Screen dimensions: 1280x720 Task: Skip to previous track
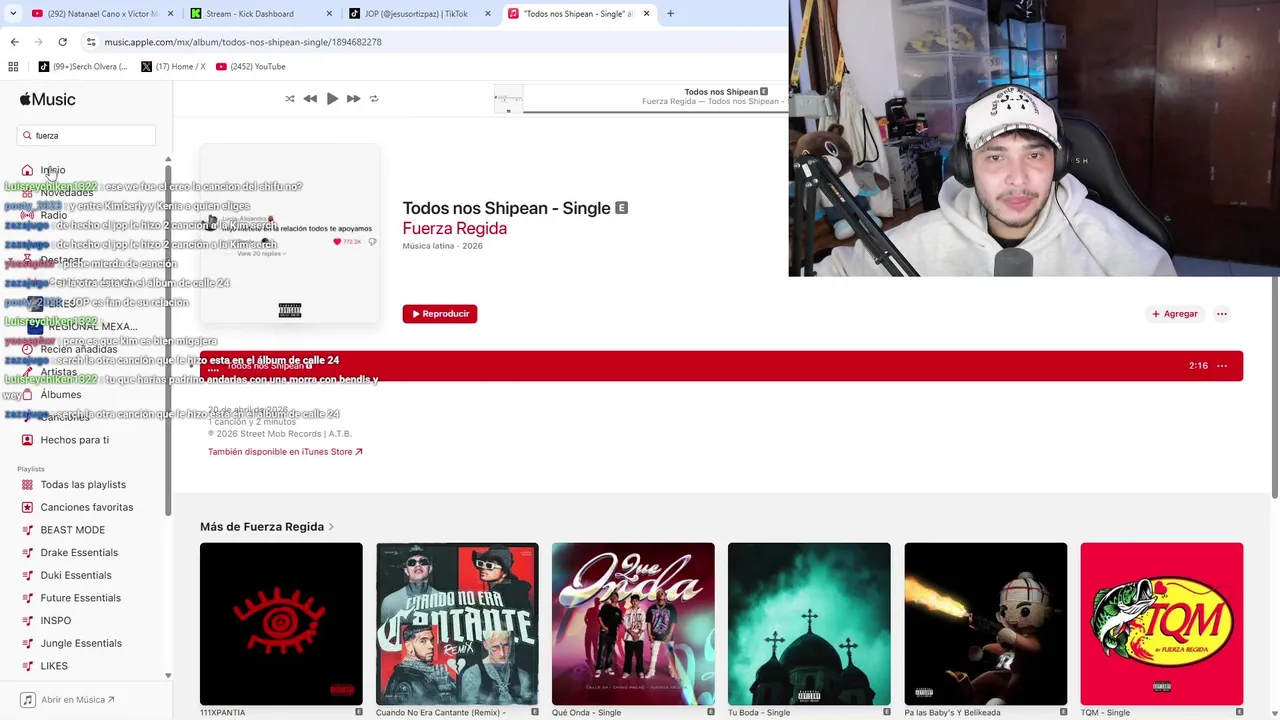pos(310,99)
